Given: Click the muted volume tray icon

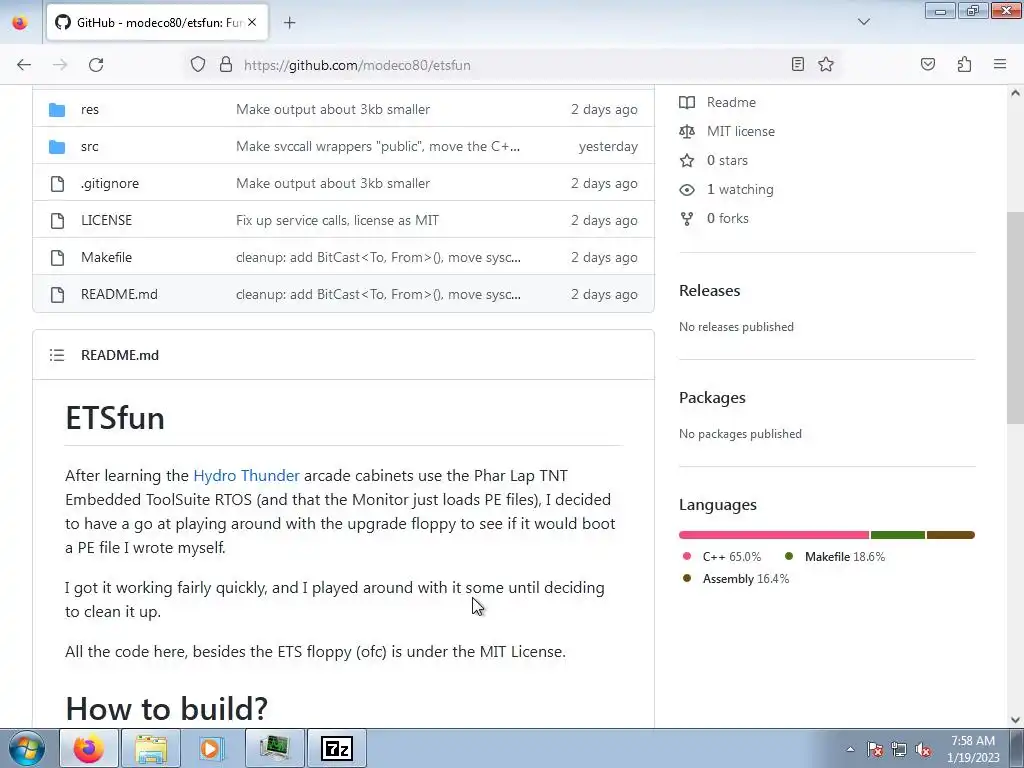Looking at the screenshot, I should (923, 750).
